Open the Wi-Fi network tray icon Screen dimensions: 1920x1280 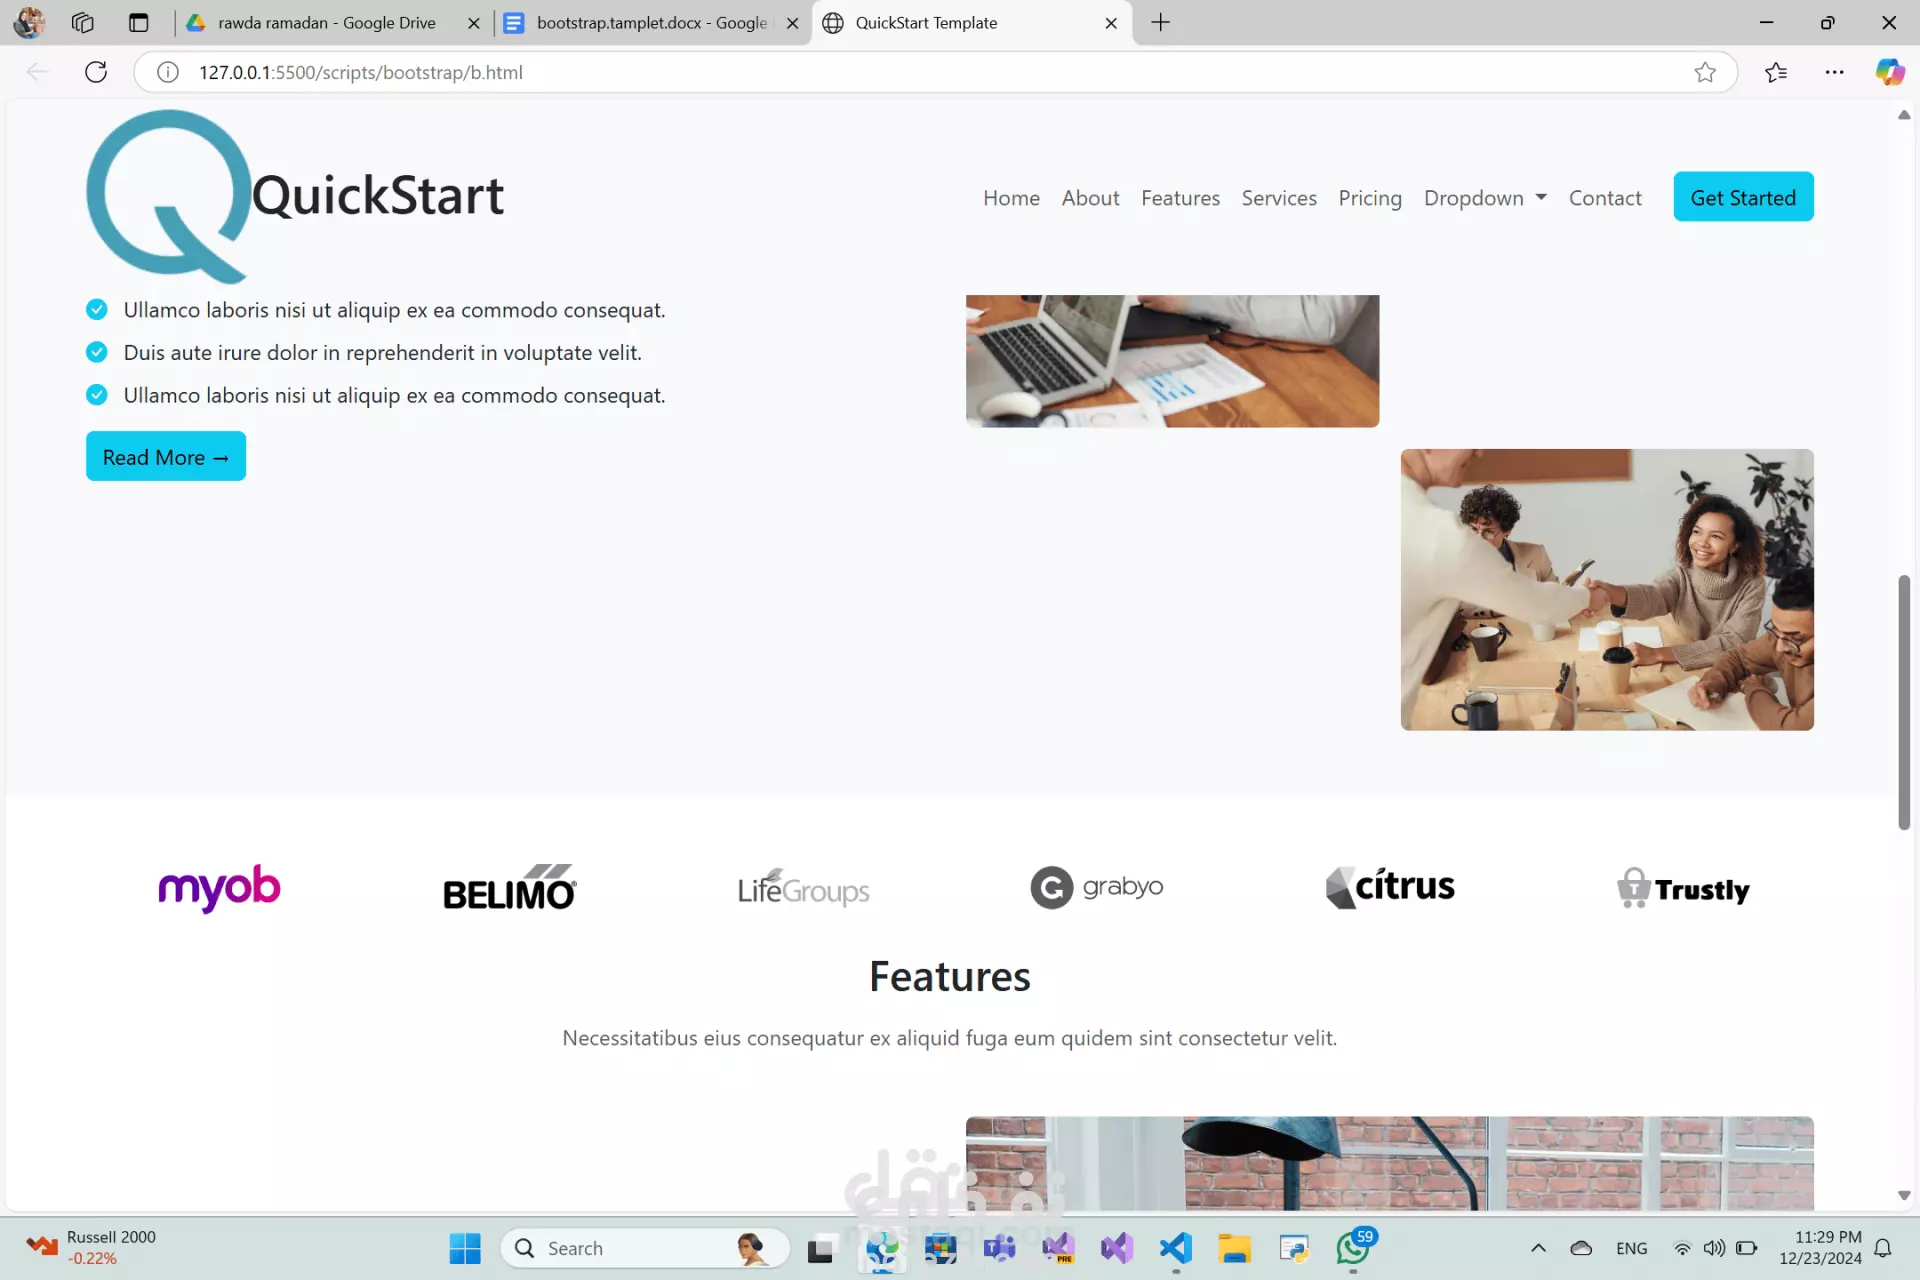coord(1683,1248)
